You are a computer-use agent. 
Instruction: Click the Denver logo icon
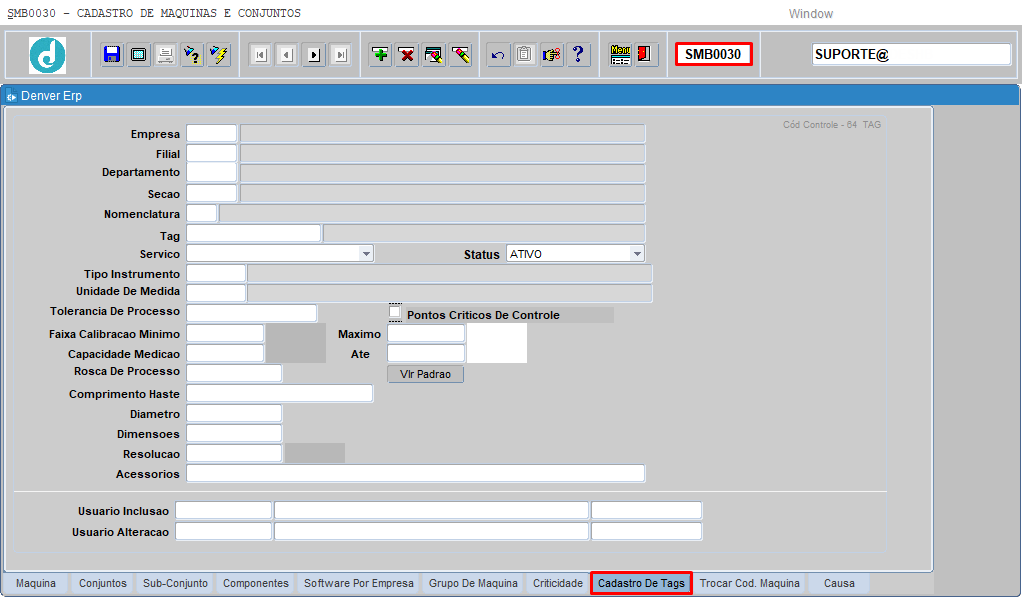(x=47, y=55)
